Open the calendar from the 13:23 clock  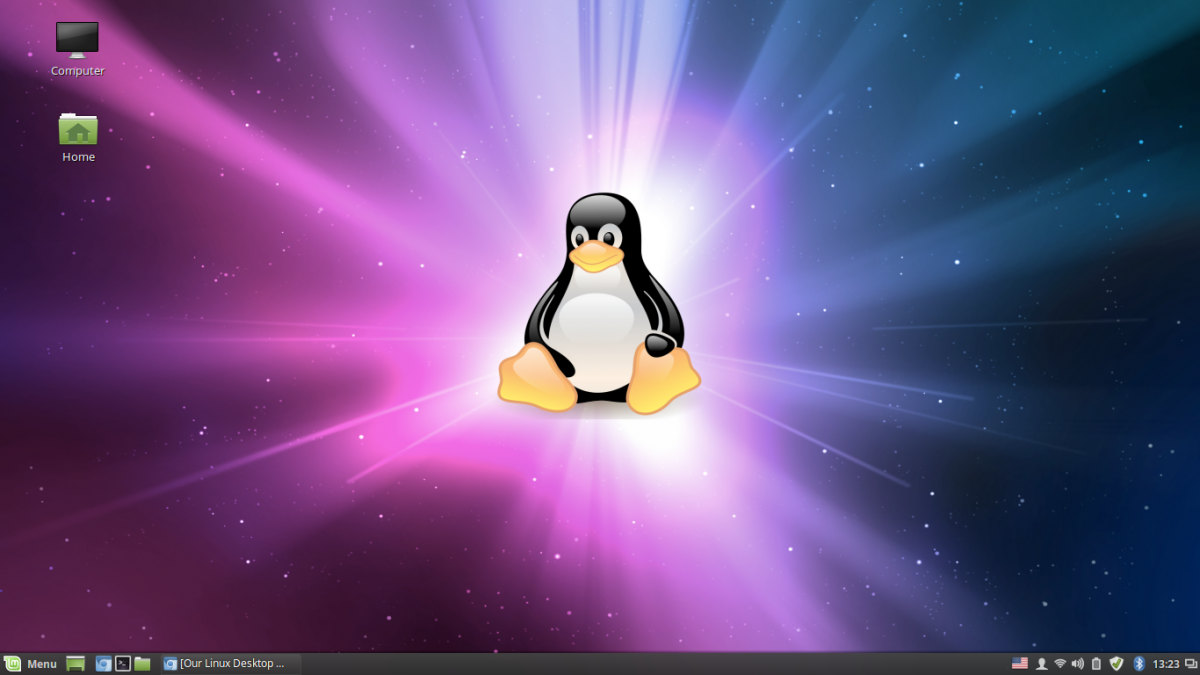coord(1166,664)
